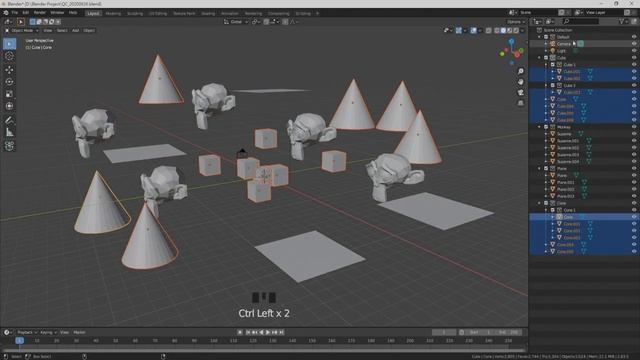The width and height of the screenshot is (640, 360).
Task: Open the viewport Add menu
Action: 76,30
